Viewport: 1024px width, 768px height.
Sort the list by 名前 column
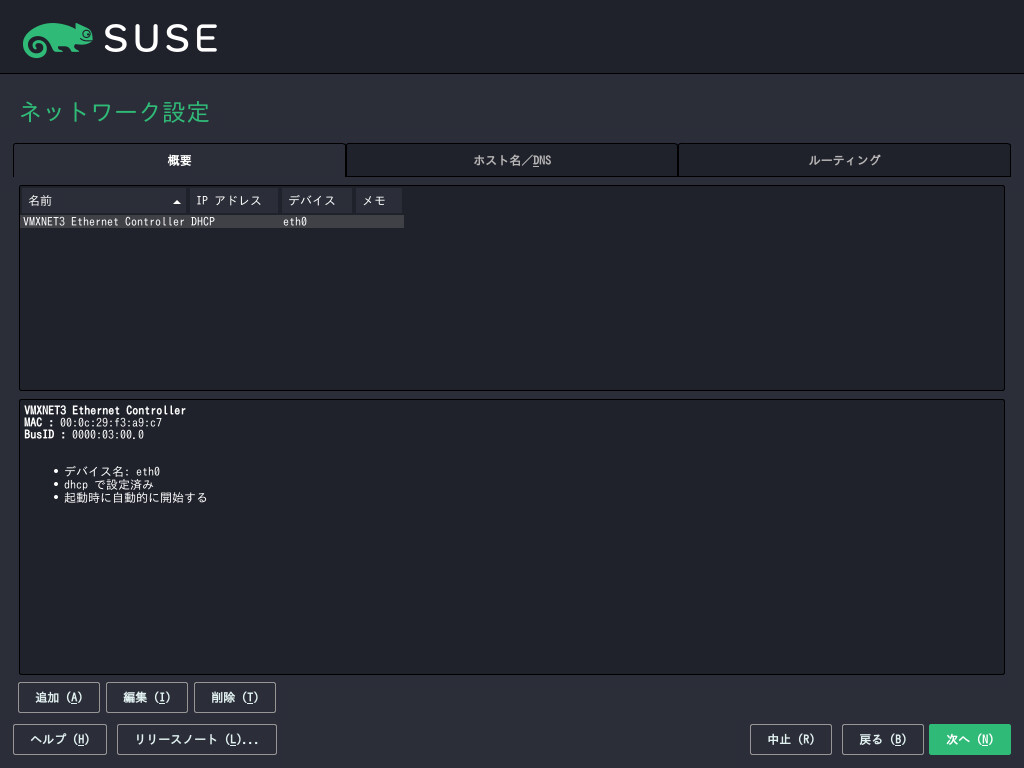pos(100,200)
